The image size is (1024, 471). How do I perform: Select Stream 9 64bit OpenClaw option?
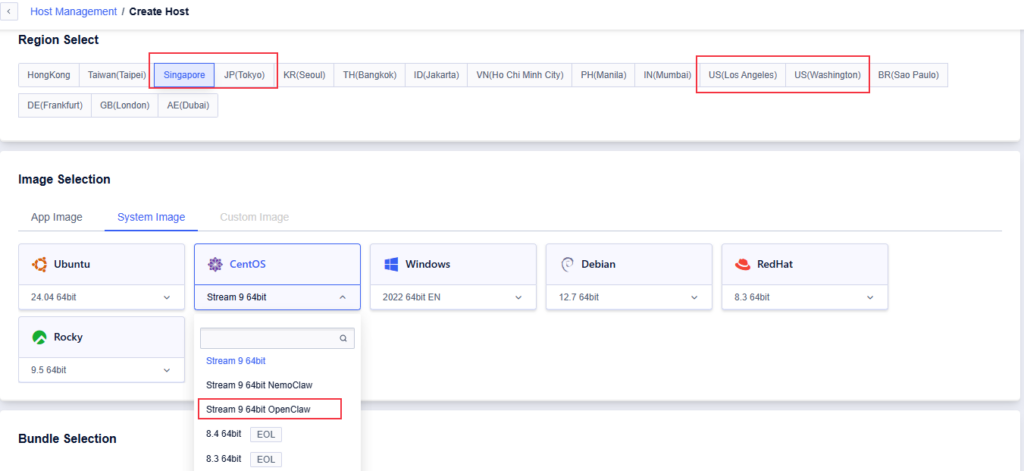[x=268, y=409]
